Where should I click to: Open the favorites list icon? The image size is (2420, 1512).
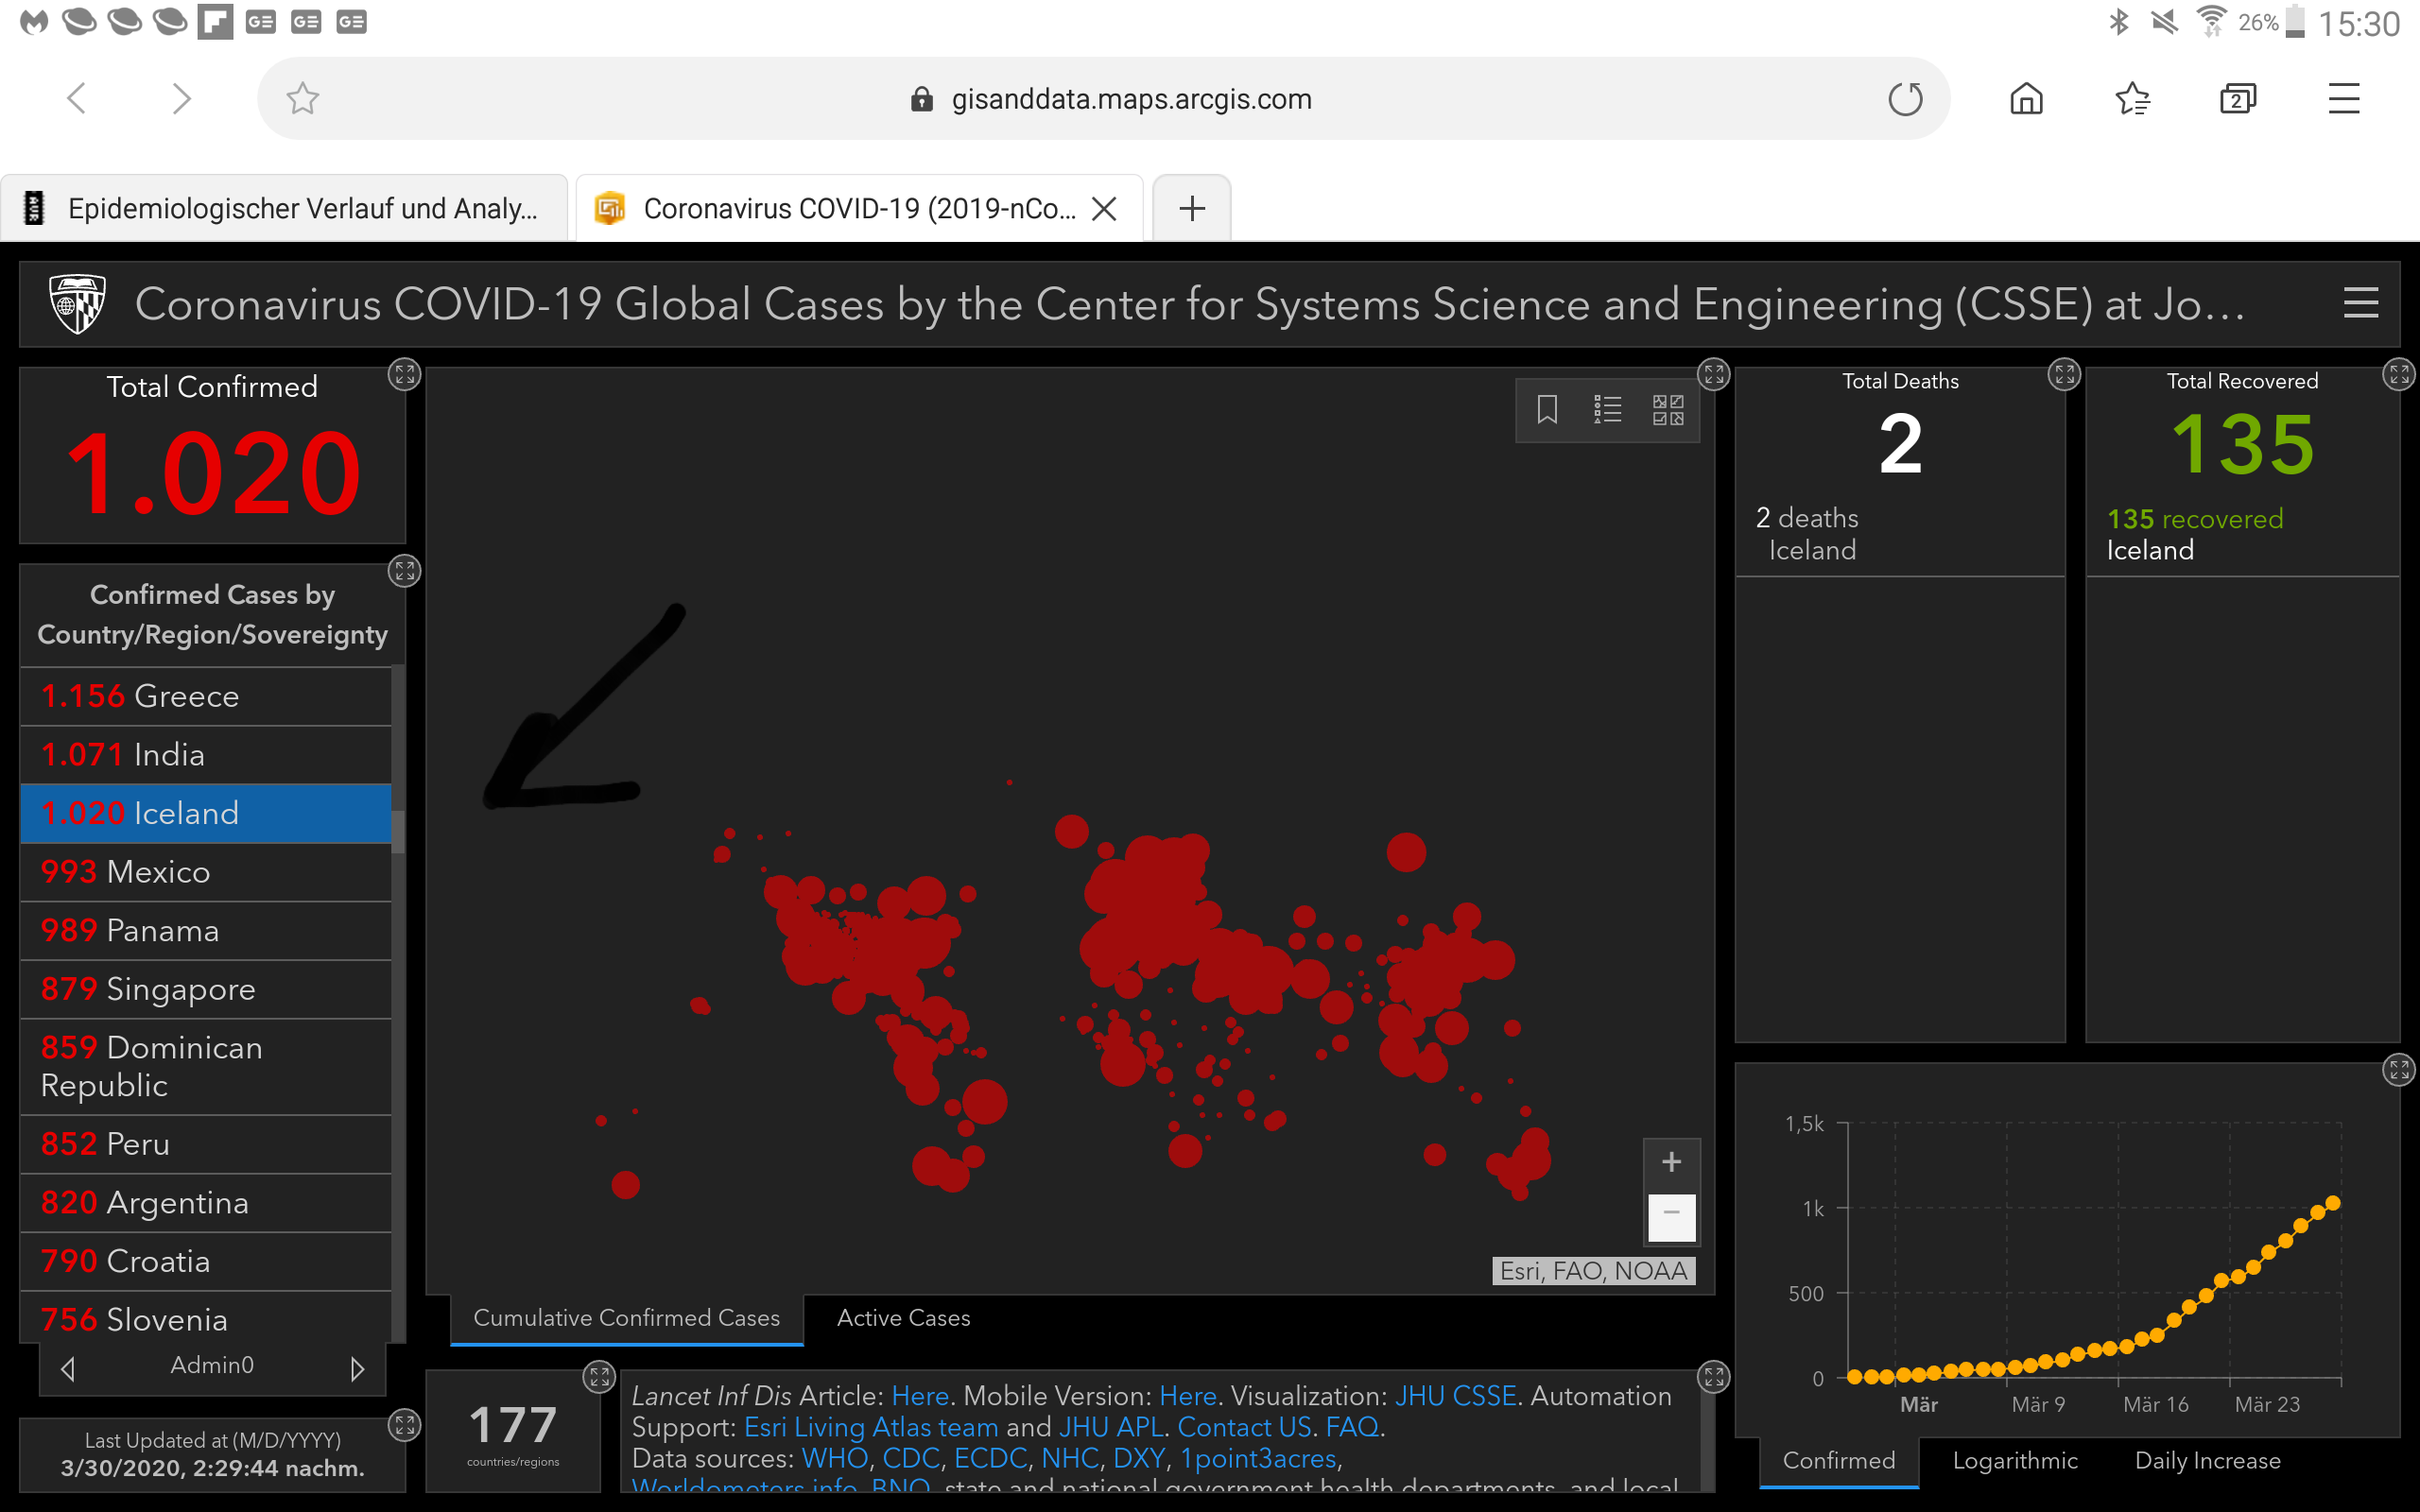click(2133, 98)
